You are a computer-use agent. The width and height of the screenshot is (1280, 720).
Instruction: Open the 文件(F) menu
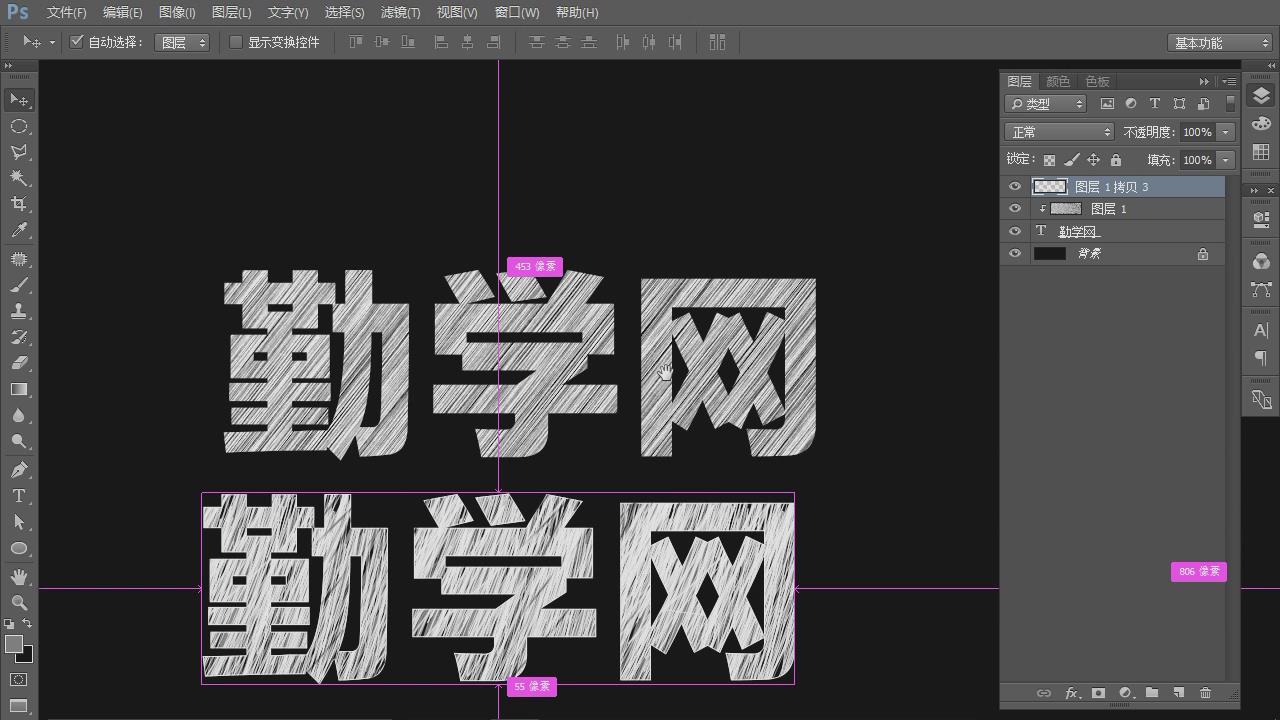pyautogui.click(x=66, y=13)
